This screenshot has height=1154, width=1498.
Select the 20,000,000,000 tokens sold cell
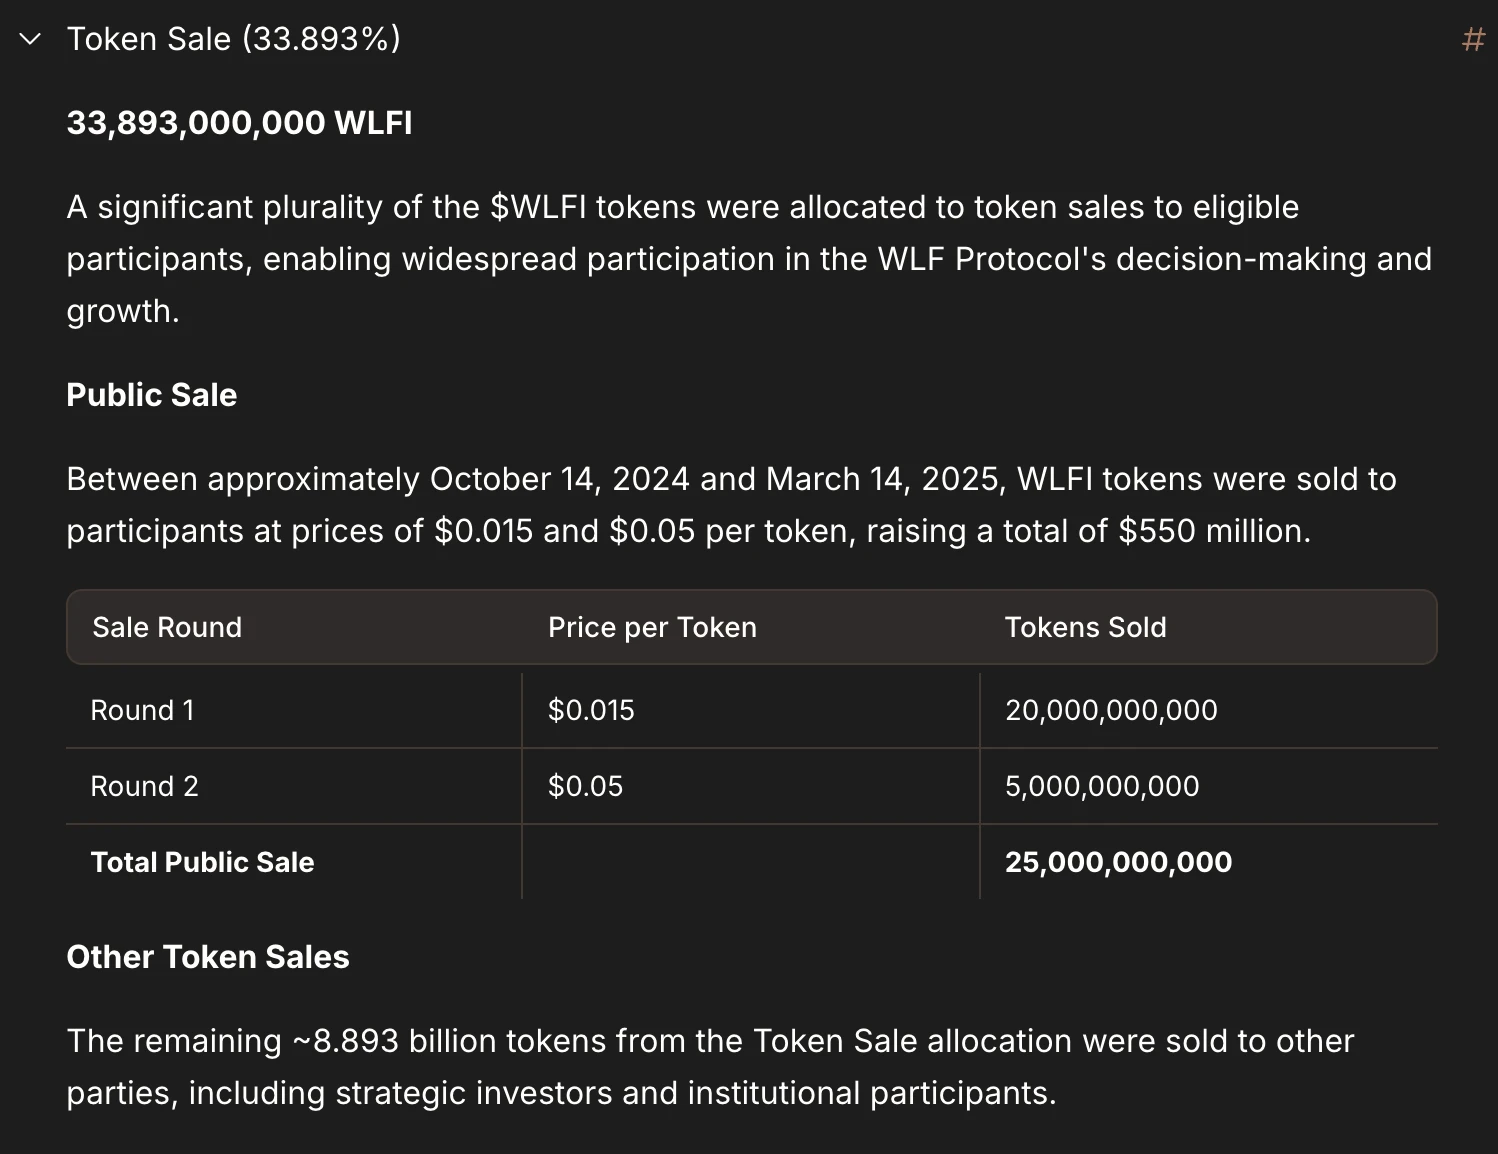1111,710
